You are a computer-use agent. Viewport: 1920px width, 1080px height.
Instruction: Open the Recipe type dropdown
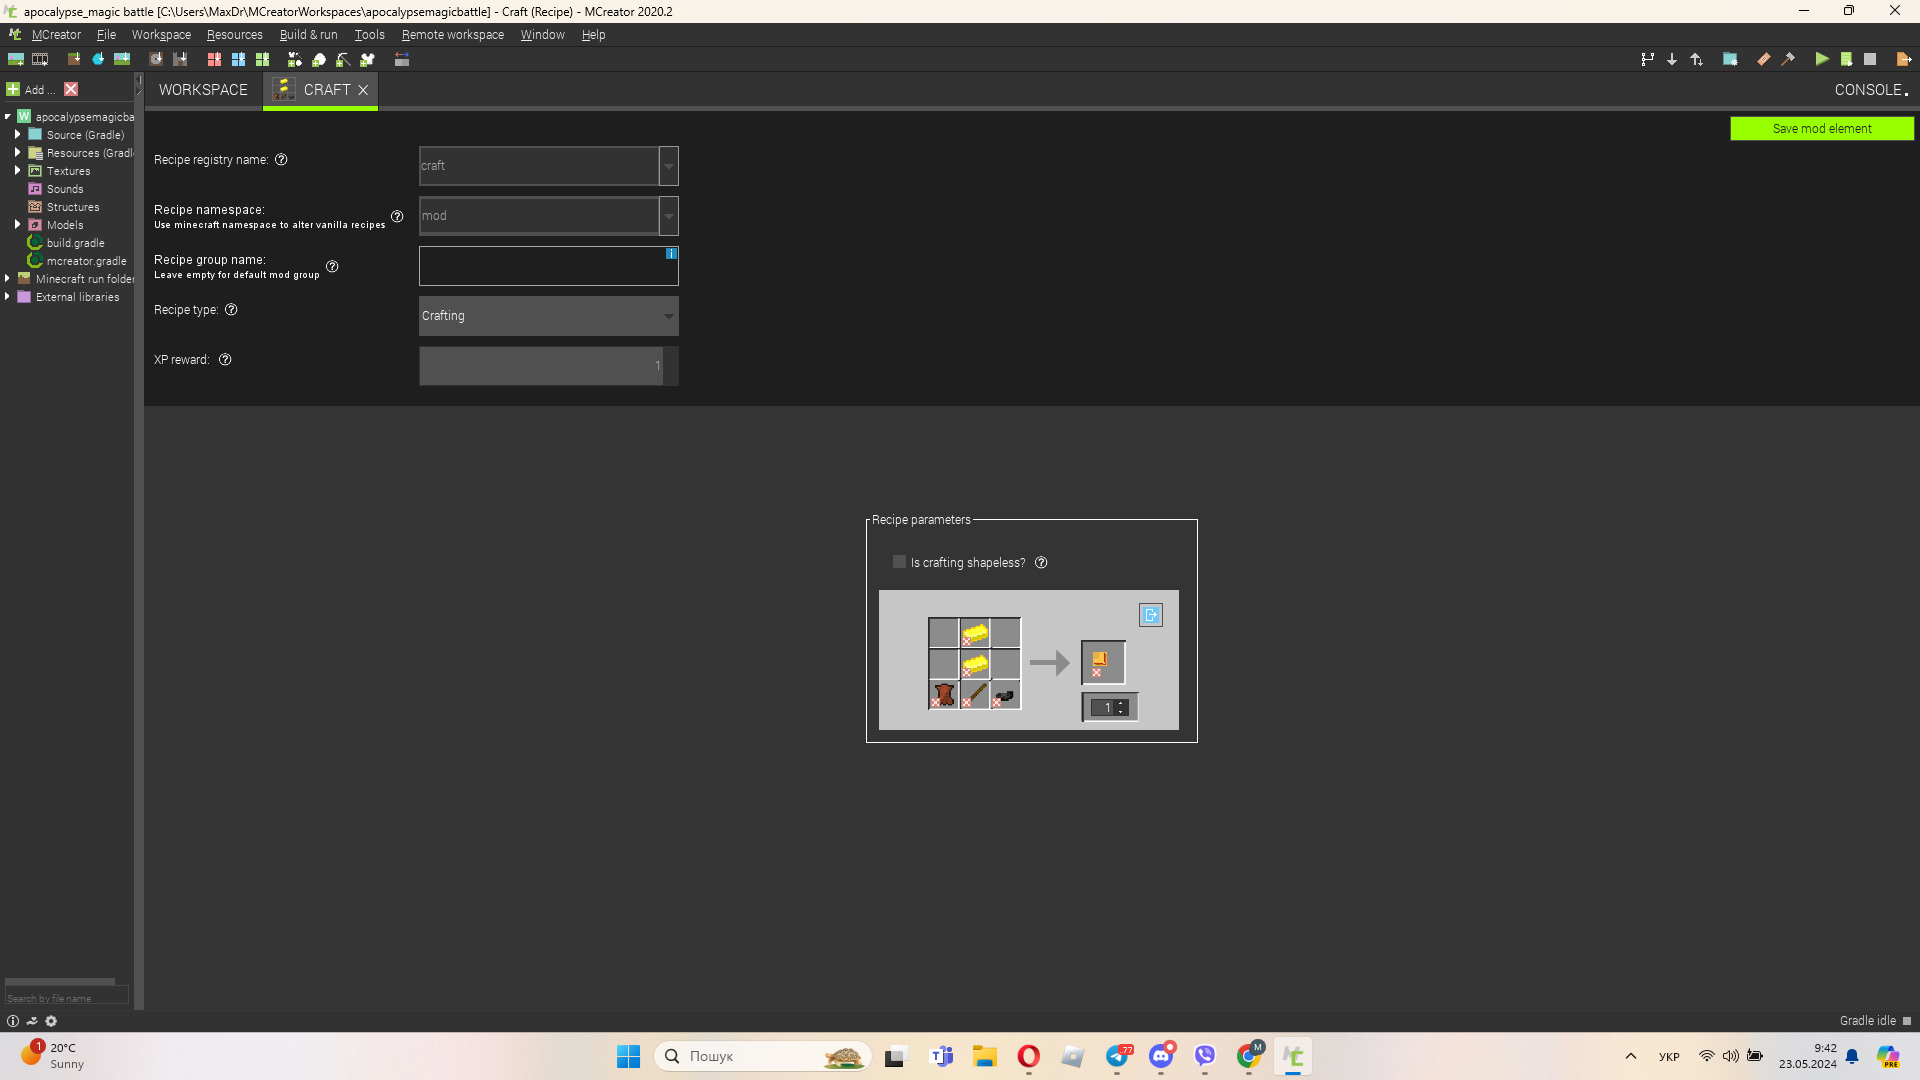pos(547,315)
